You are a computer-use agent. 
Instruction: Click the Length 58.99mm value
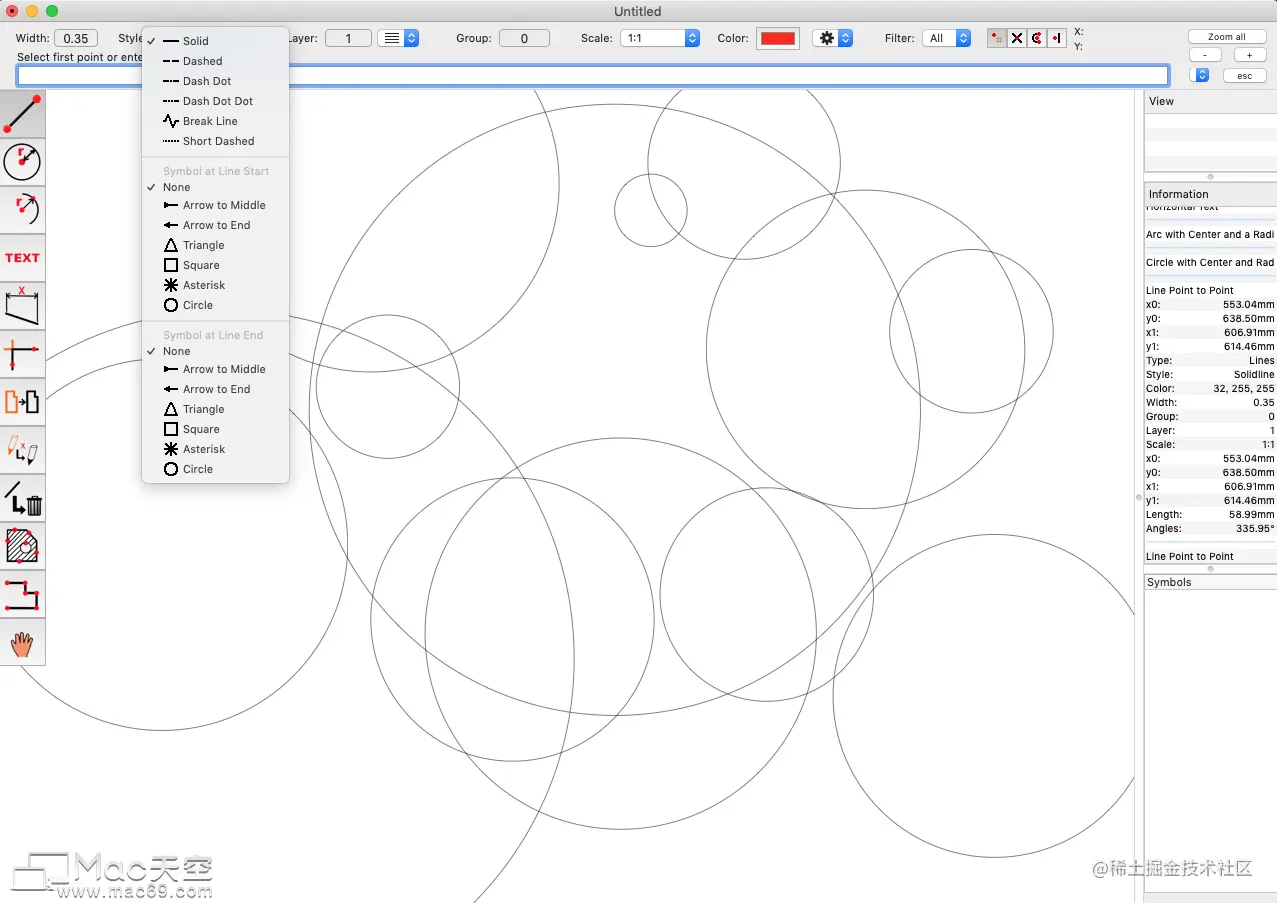point(1252,514)
